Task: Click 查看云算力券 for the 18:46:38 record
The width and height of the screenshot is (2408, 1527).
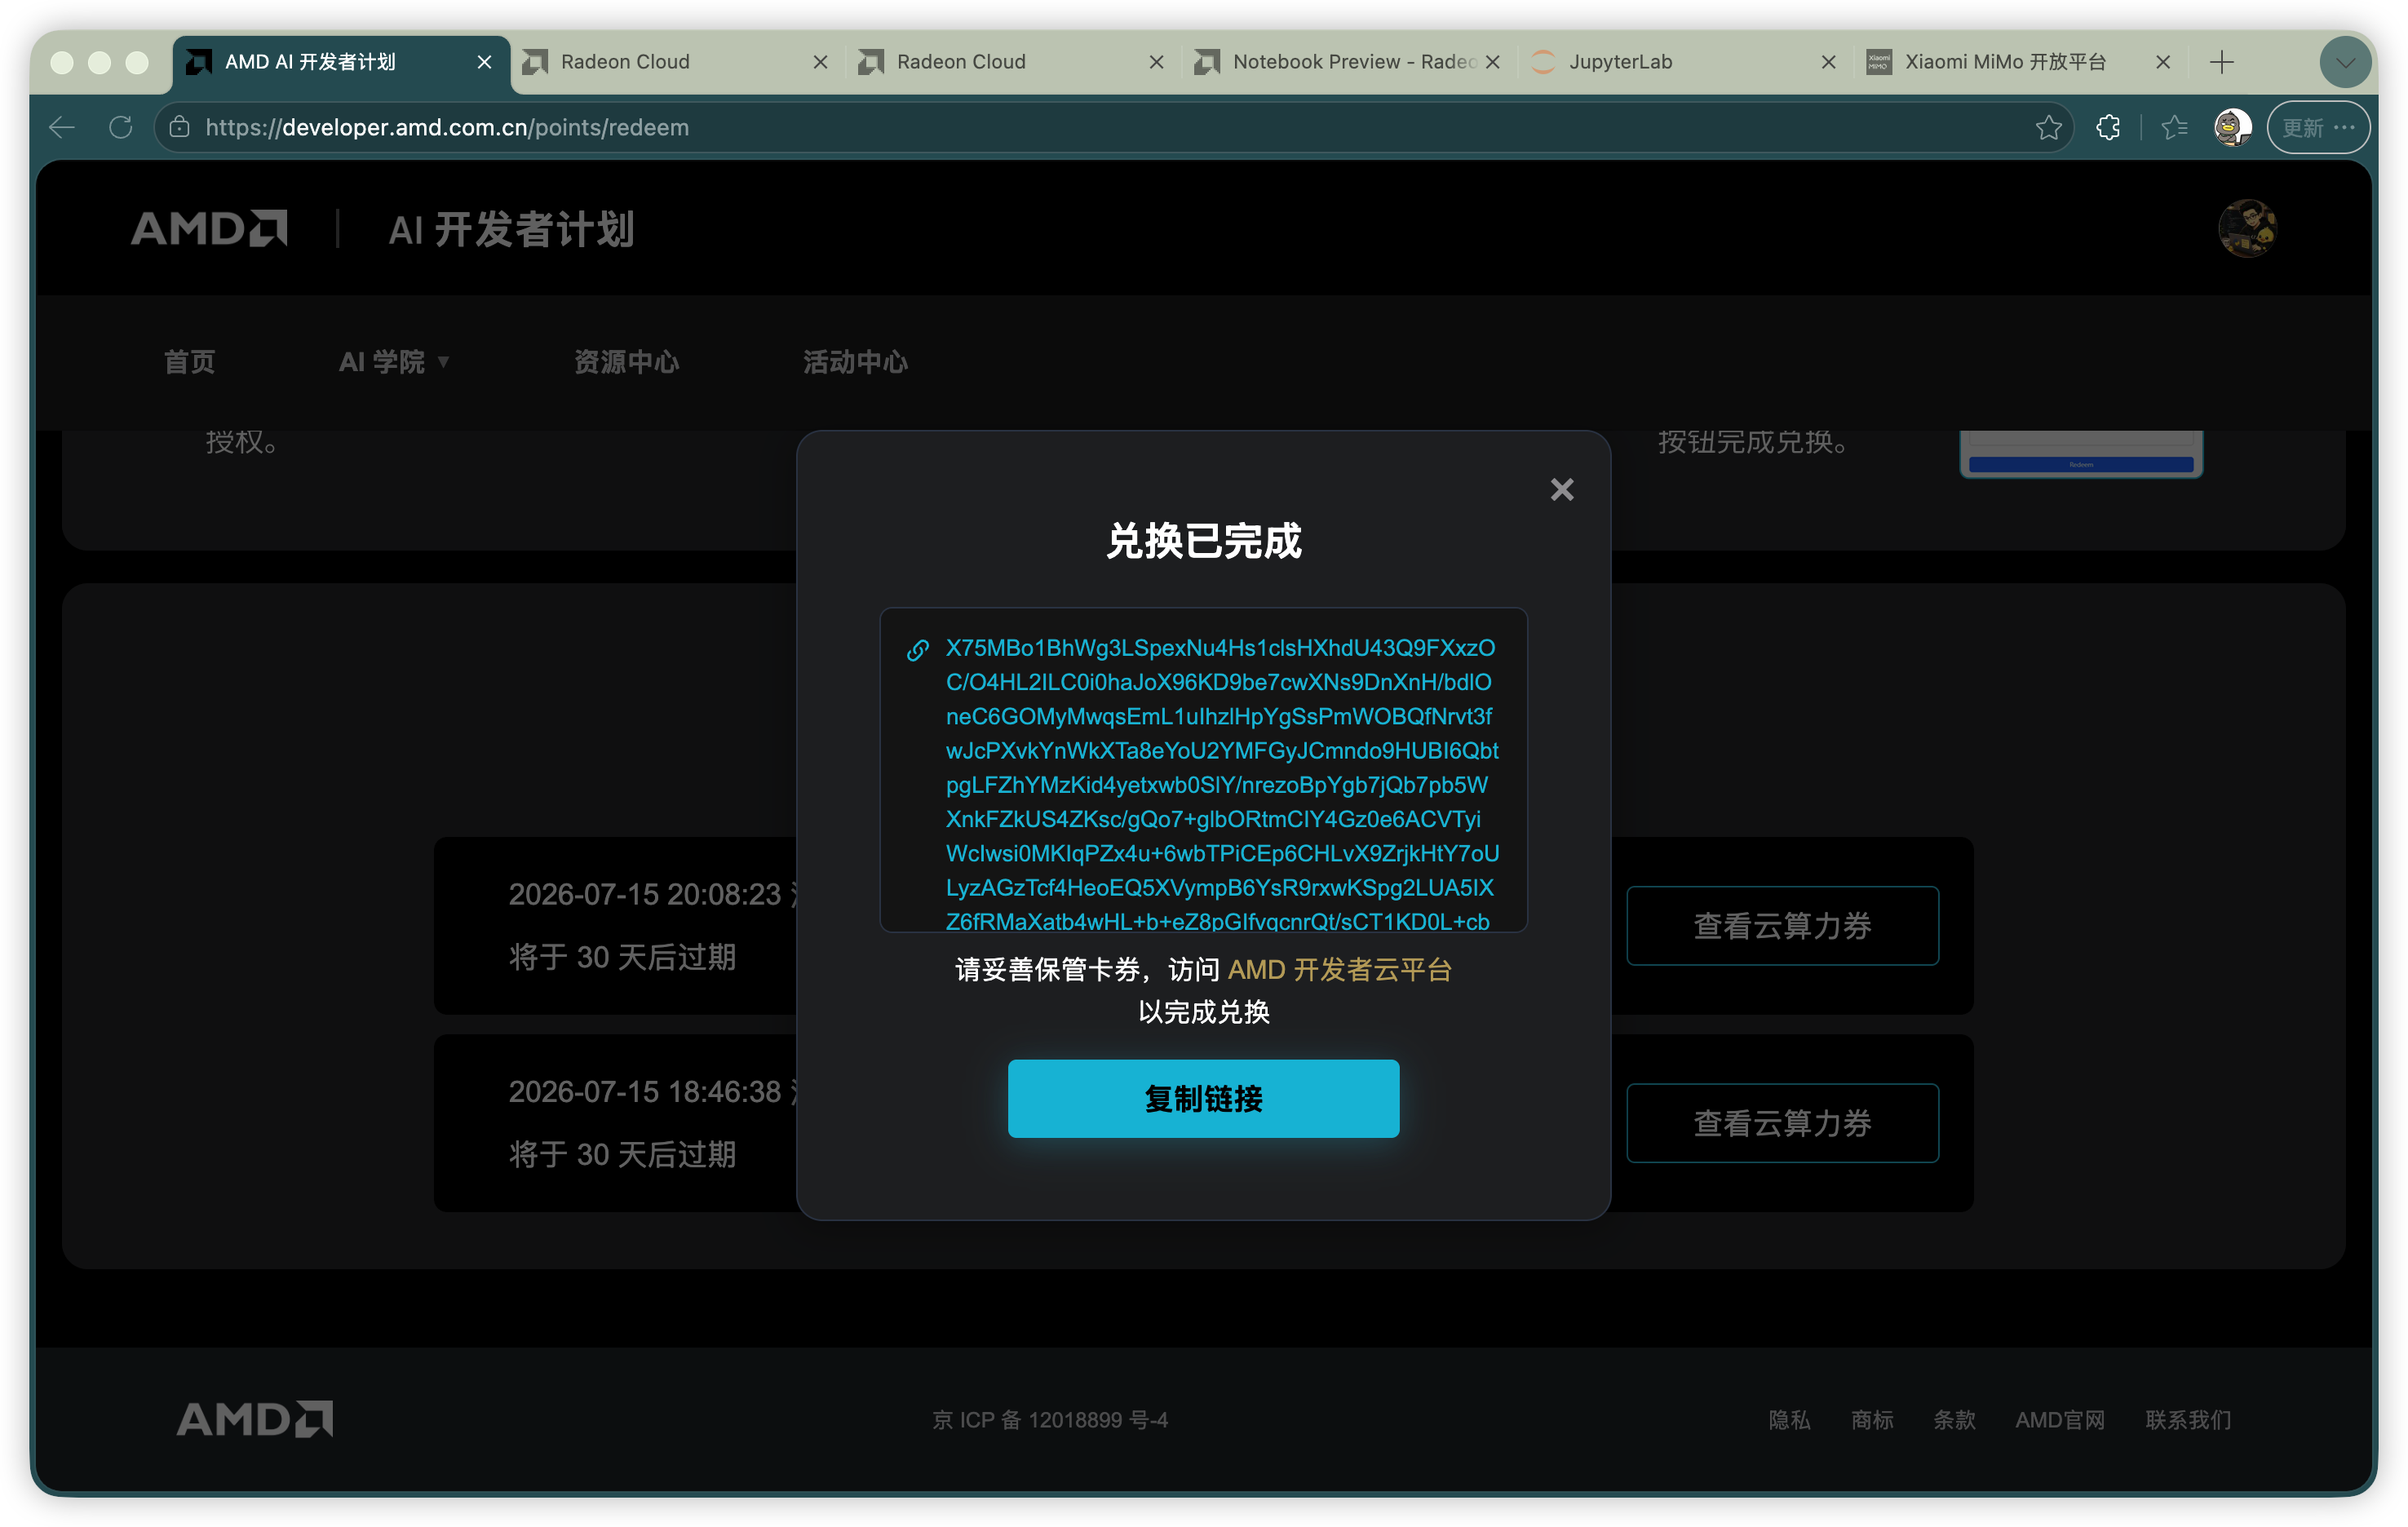Action: (x=1782, y=1122)
